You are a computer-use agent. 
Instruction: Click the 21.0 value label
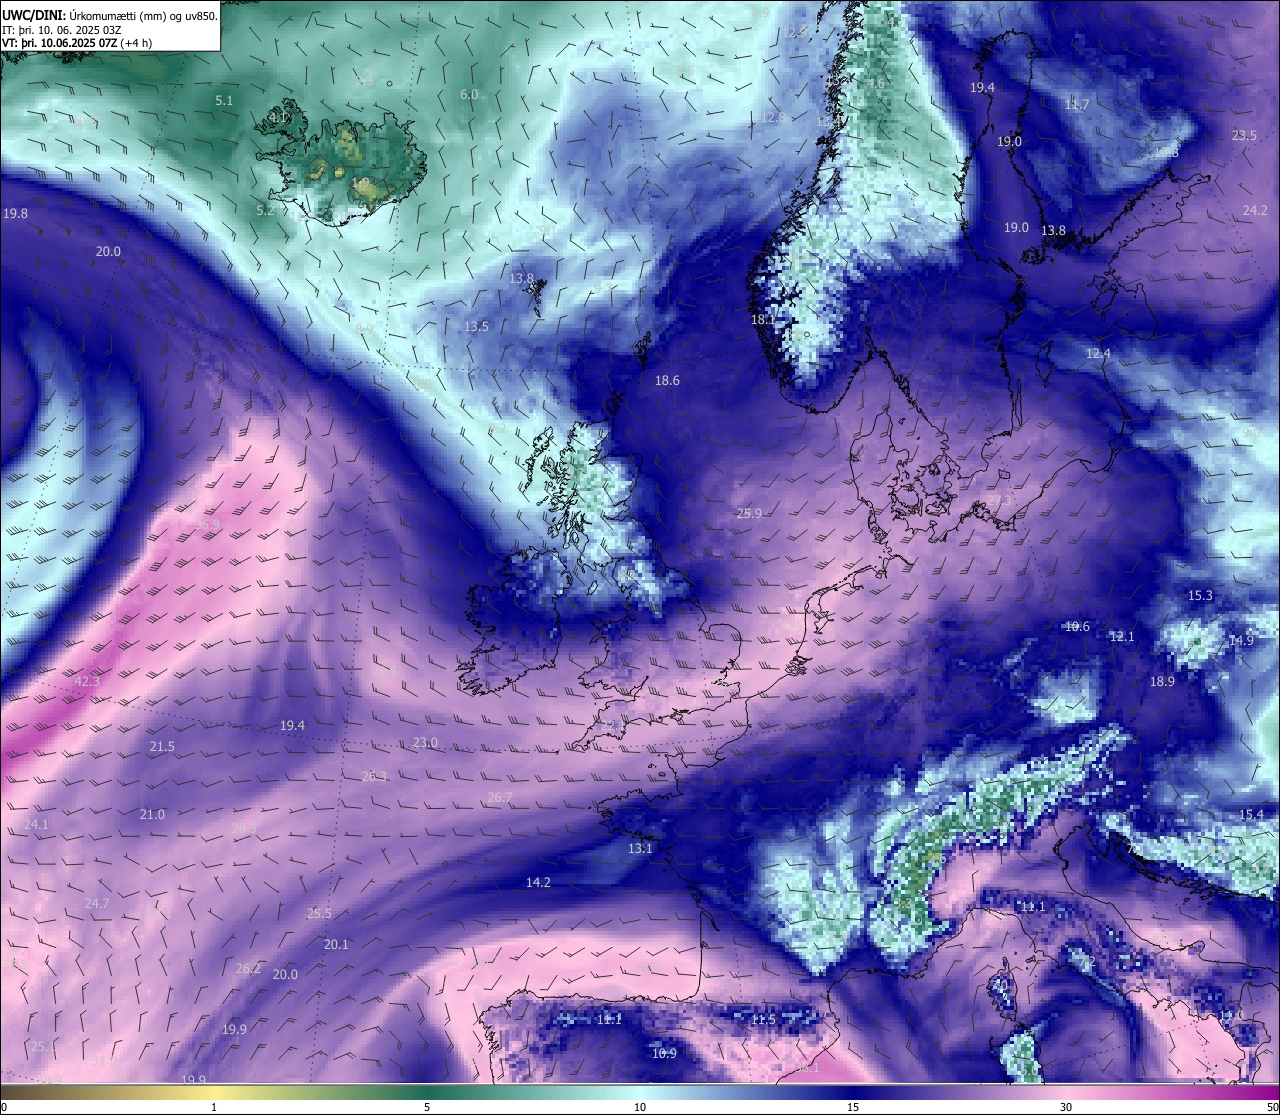click(152, 815)
